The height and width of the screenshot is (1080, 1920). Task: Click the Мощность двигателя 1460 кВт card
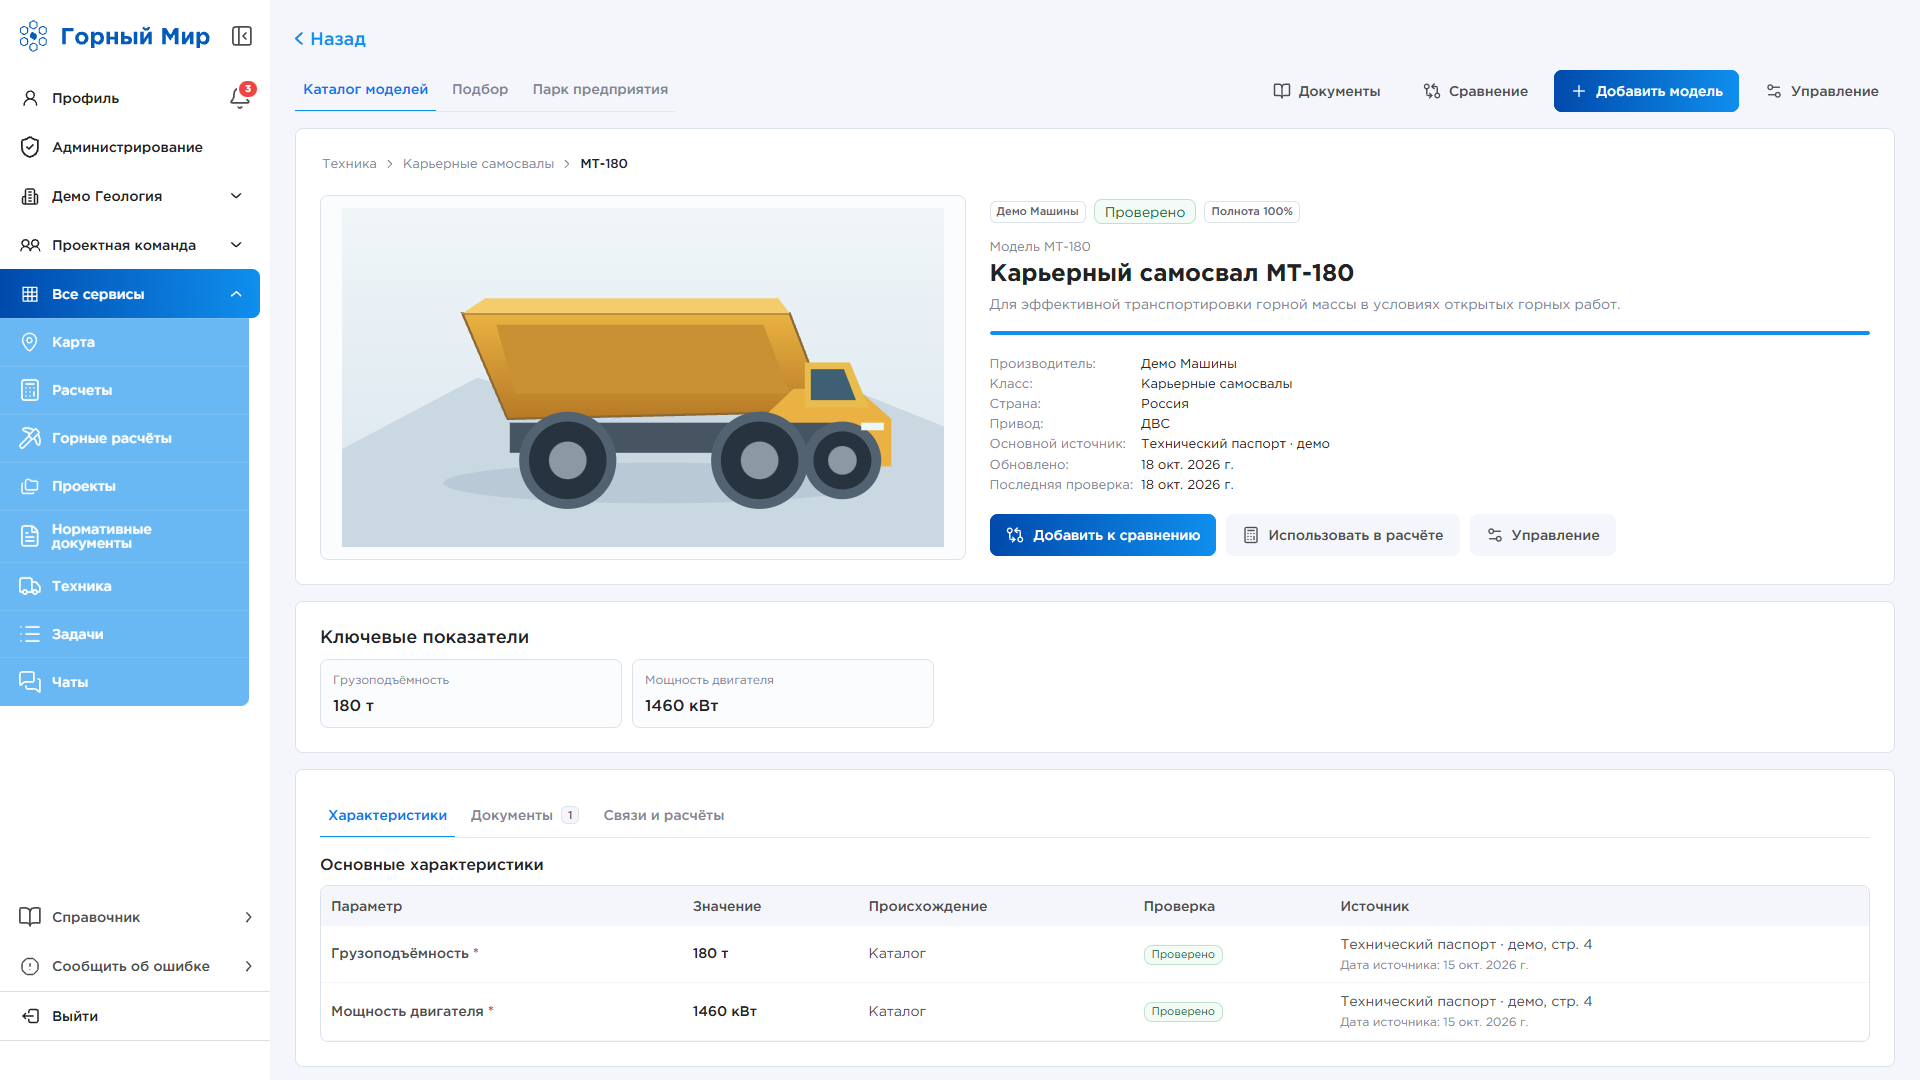tap(783, 693)
